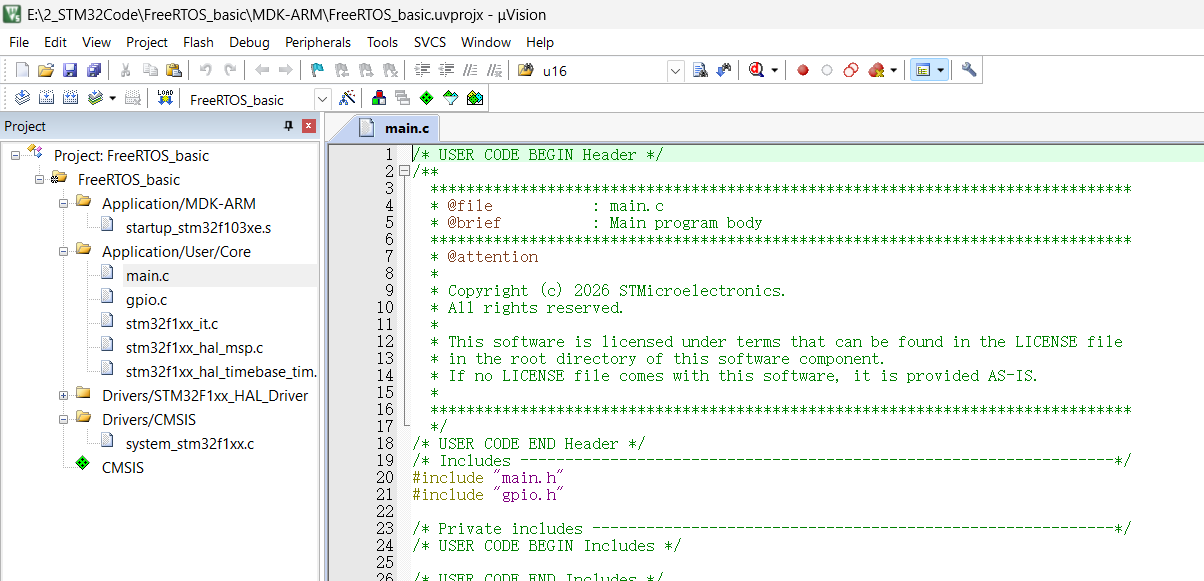Unindent selected lines icon
Image resolution: width=1204 pixels, height=581 pixels.
pyautogui.click(x=446, y=70)
